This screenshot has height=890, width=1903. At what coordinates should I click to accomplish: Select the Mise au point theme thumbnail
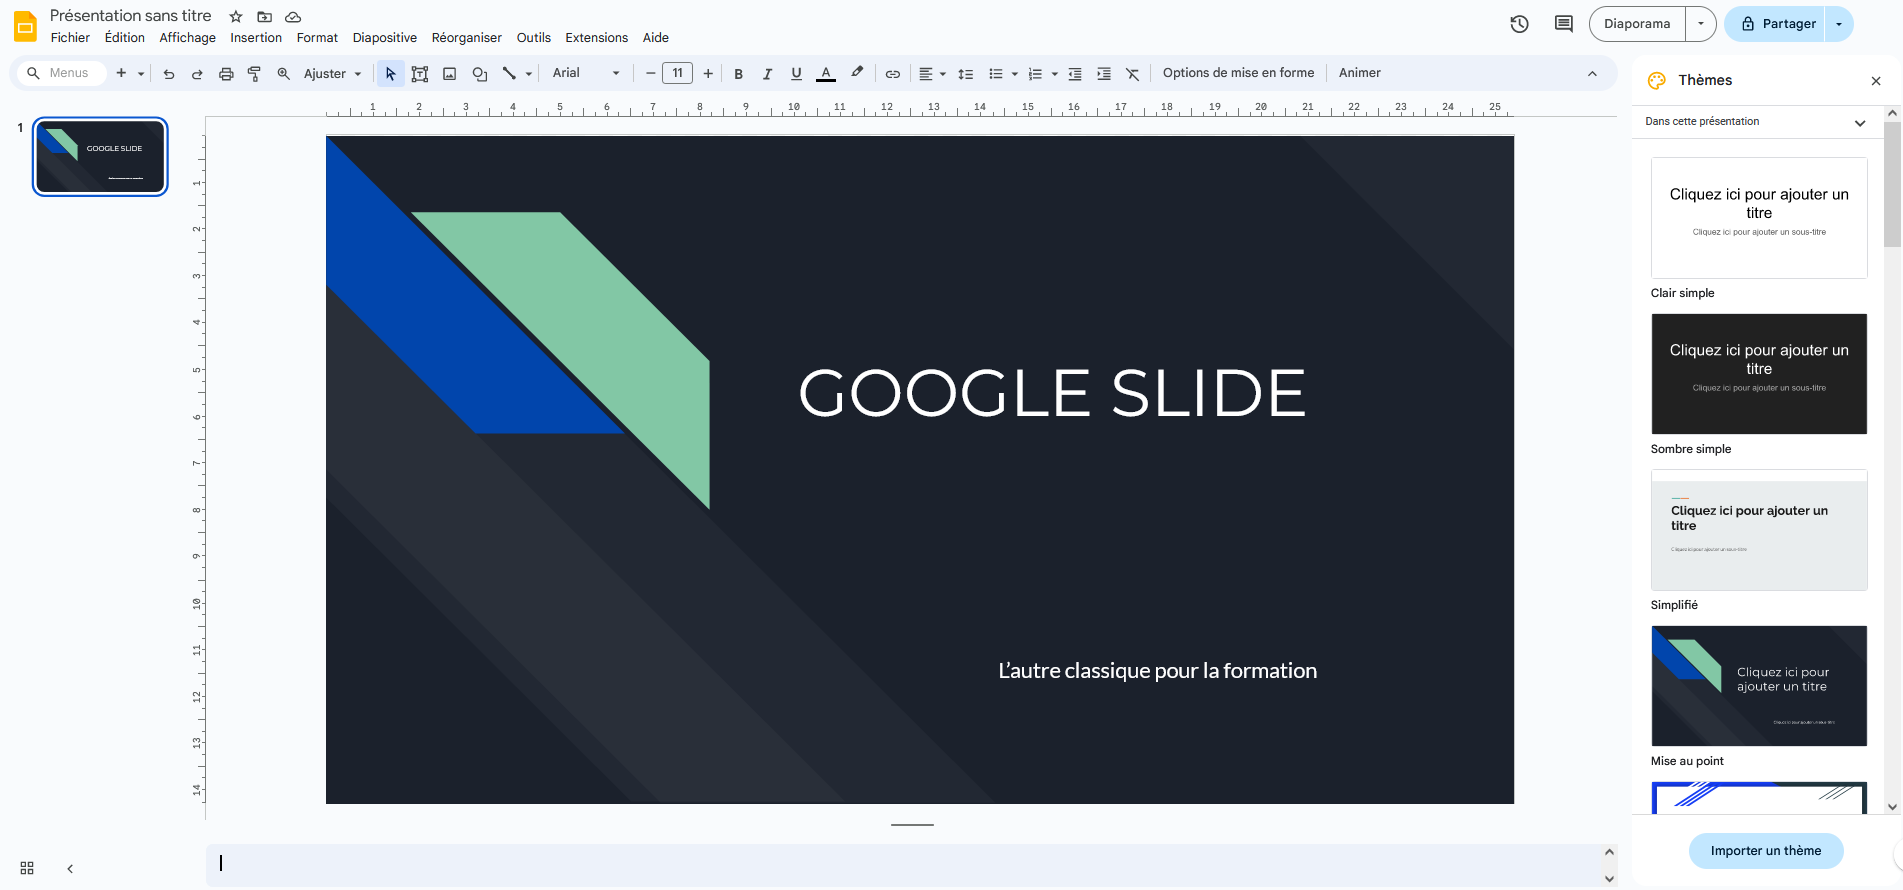(x=1759, y=686)
